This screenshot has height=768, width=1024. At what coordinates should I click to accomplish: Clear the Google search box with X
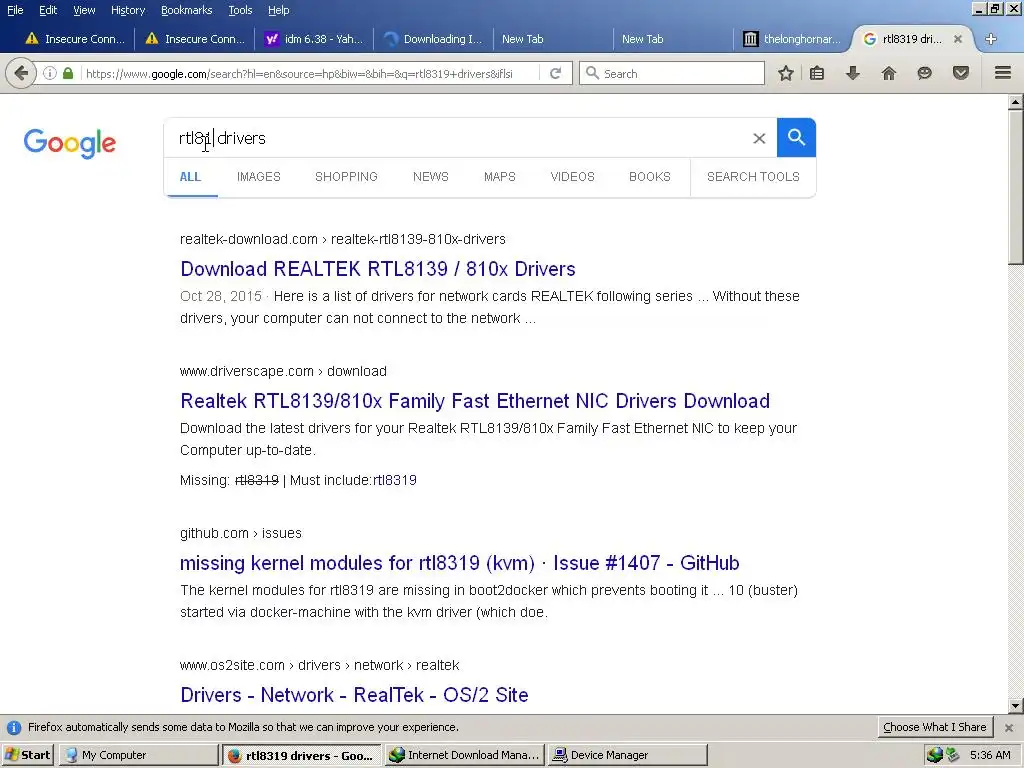click(x=759, y=138)
